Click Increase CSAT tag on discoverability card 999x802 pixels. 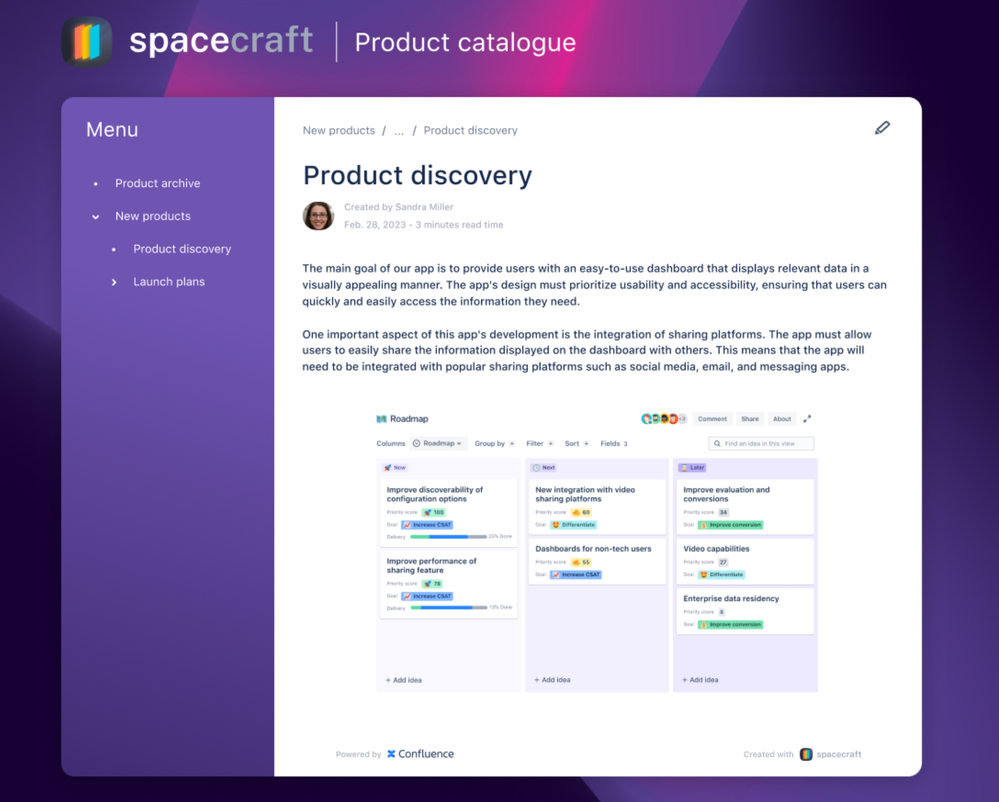(427, 525)
